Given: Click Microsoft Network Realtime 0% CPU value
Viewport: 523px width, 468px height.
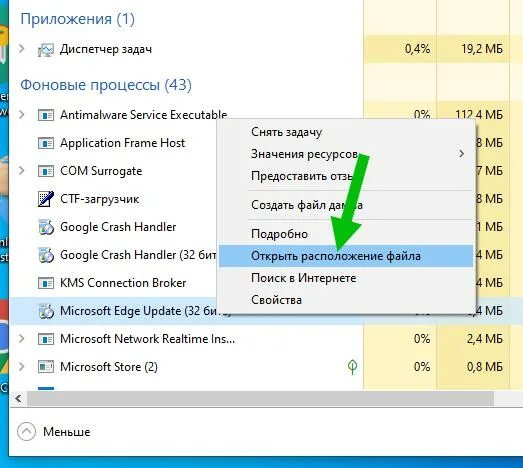Looking at the screenshot, I should (422, 339).
